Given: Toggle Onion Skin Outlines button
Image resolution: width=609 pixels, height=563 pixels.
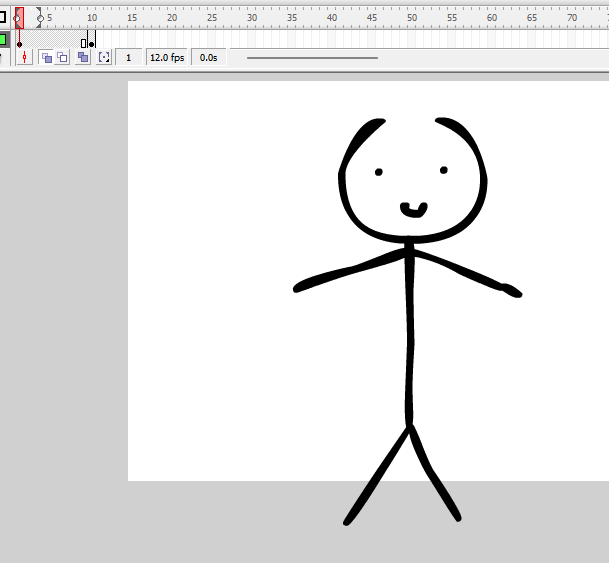Looking at the screenshot, I should pos(62,57).
